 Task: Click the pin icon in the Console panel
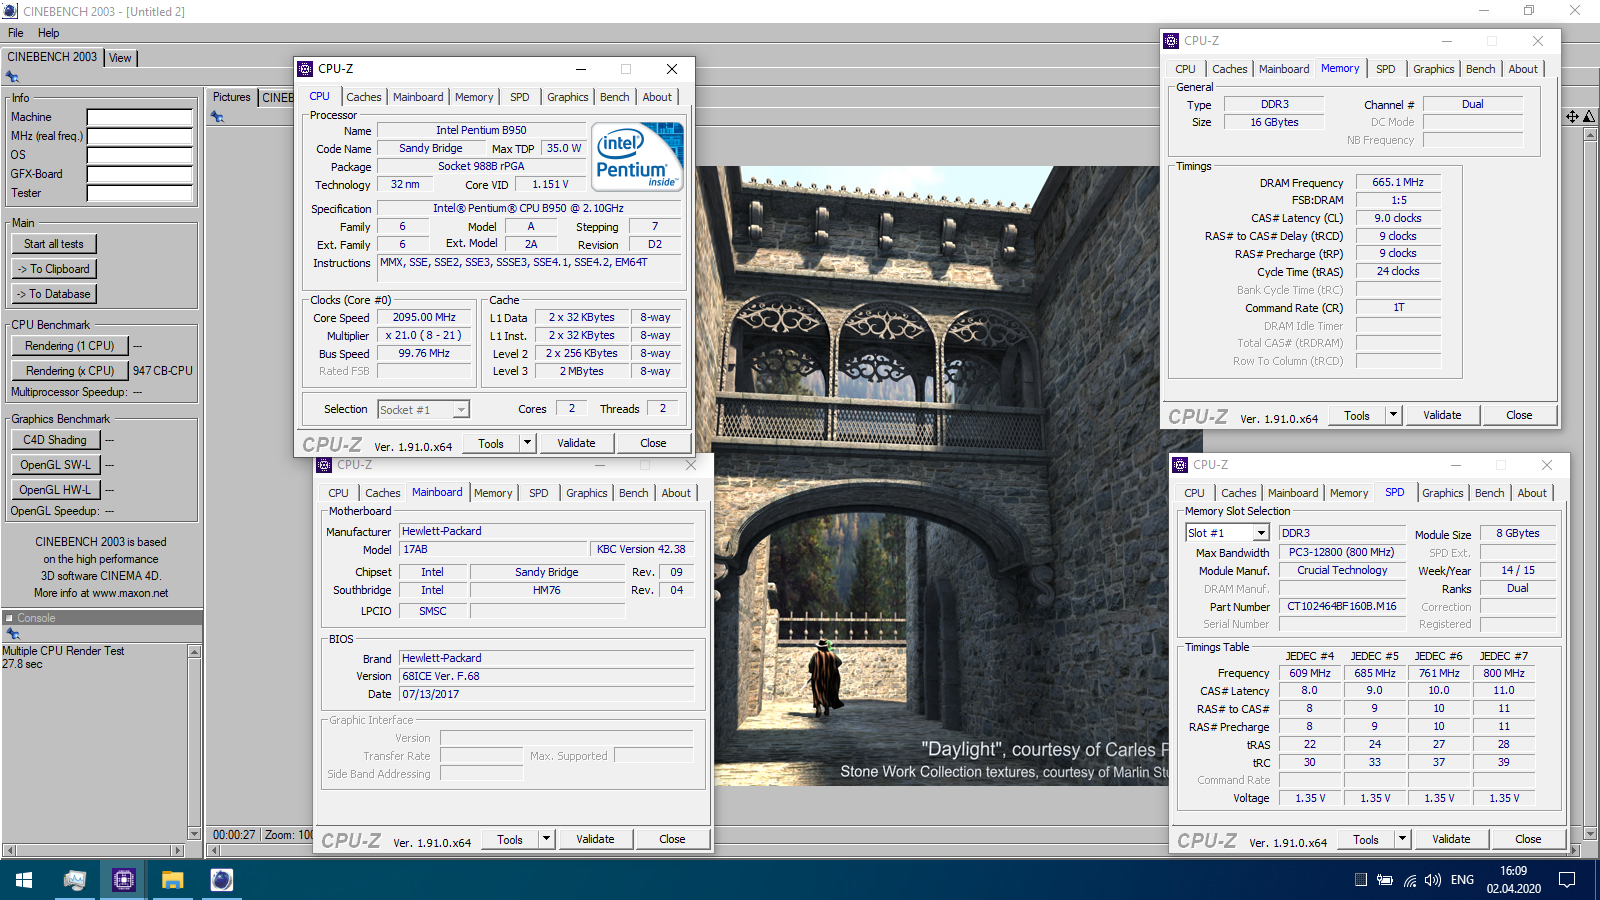(12, 634)
